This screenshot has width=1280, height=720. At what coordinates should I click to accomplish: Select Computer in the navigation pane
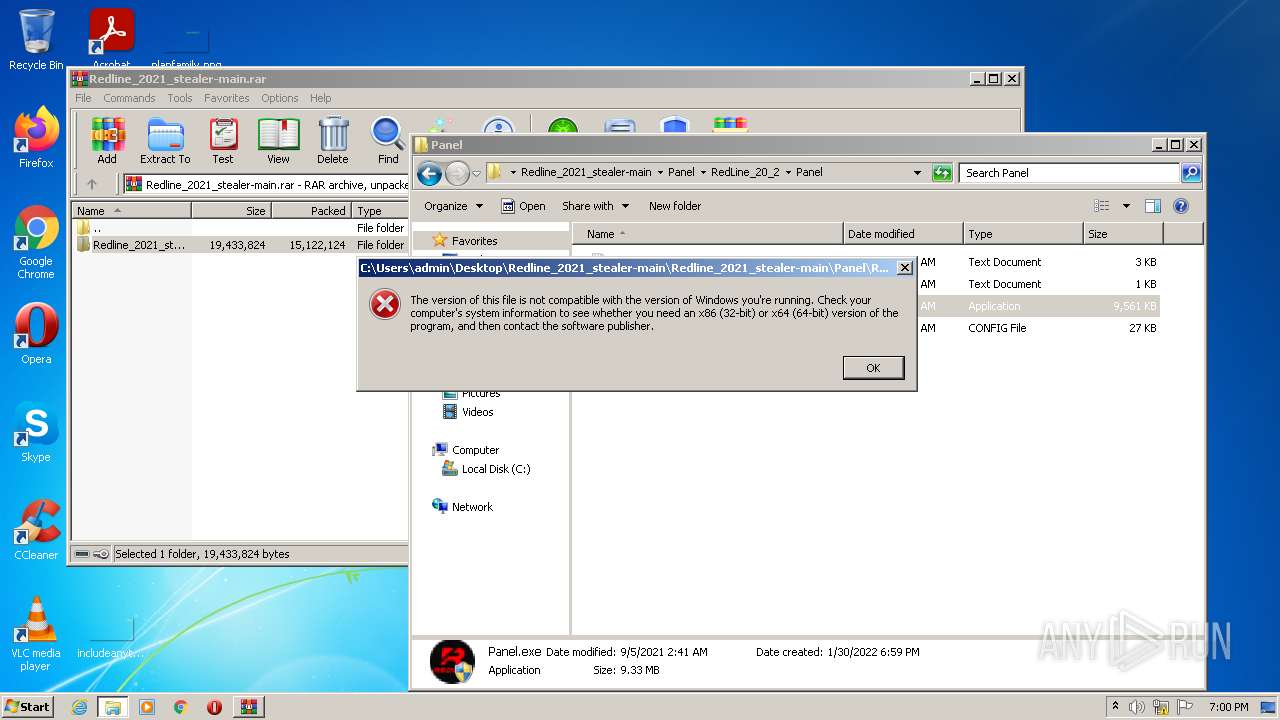[x=465, y=450]
